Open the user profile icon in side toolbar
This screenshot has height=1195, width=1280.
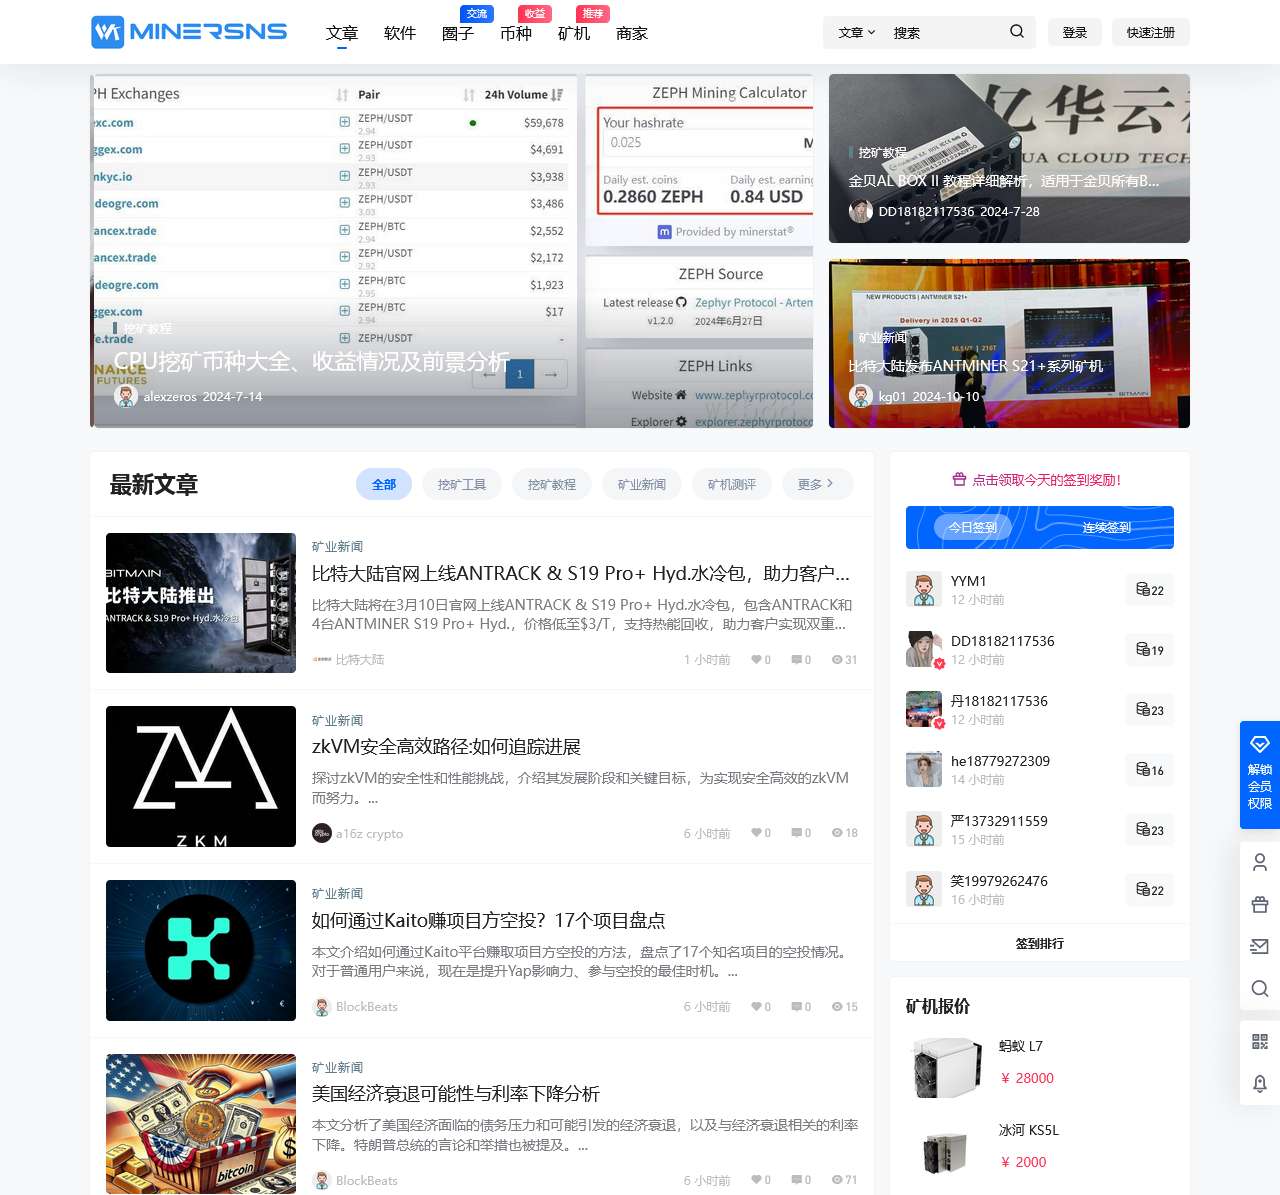(1260, 862)
